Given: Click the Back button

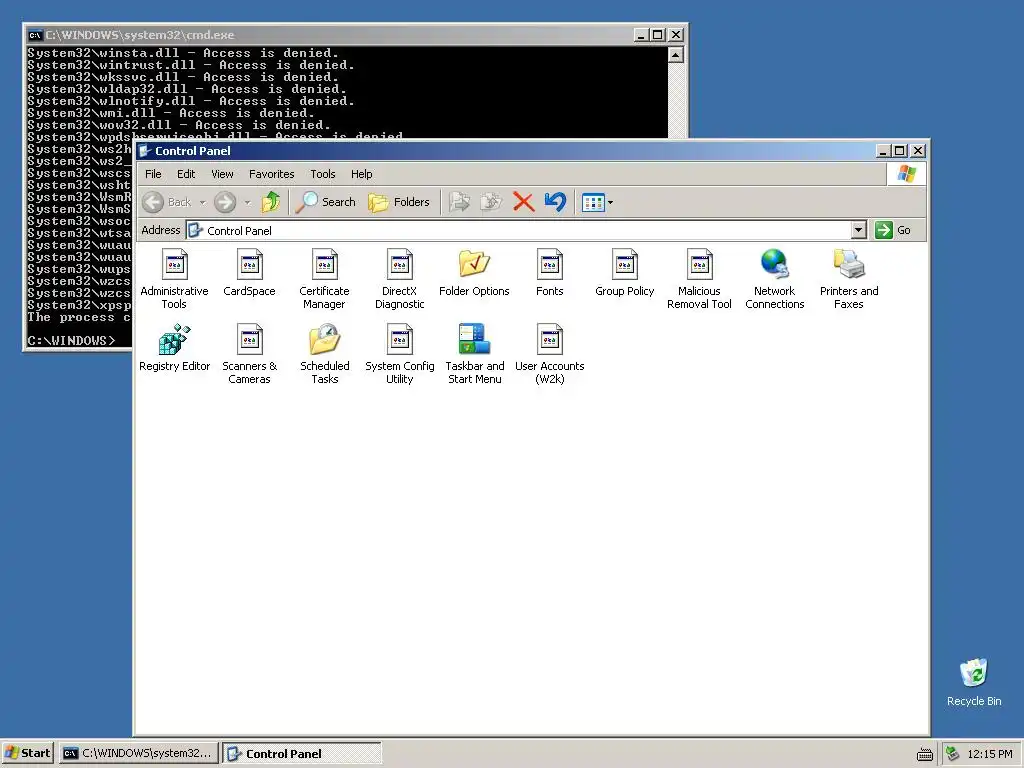Looking at the screenshot, I should 167,202.
